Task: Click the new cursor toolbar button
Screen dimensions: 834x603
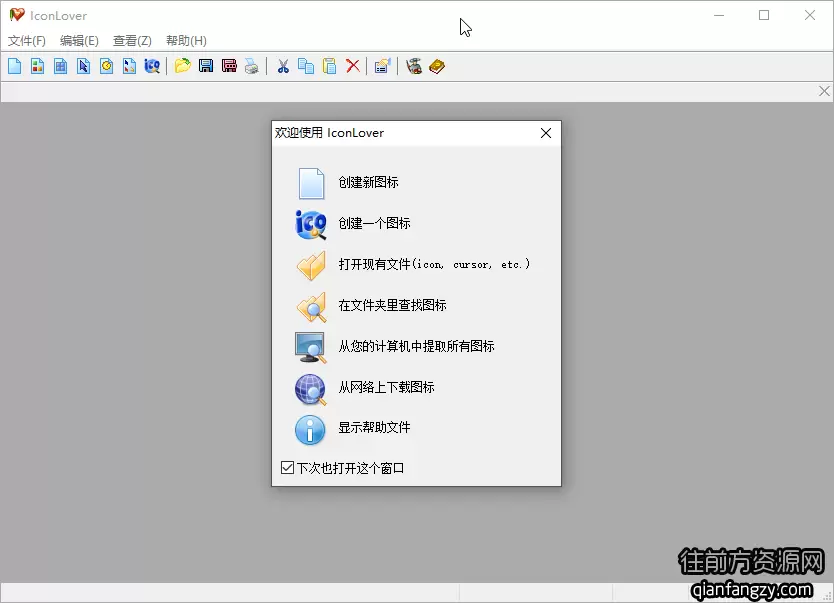Action: [84, 66]
